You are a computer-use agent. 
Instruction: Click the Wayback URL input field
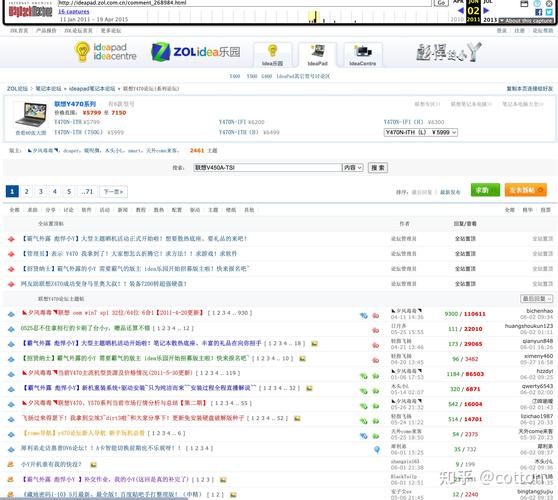(244, 3)
